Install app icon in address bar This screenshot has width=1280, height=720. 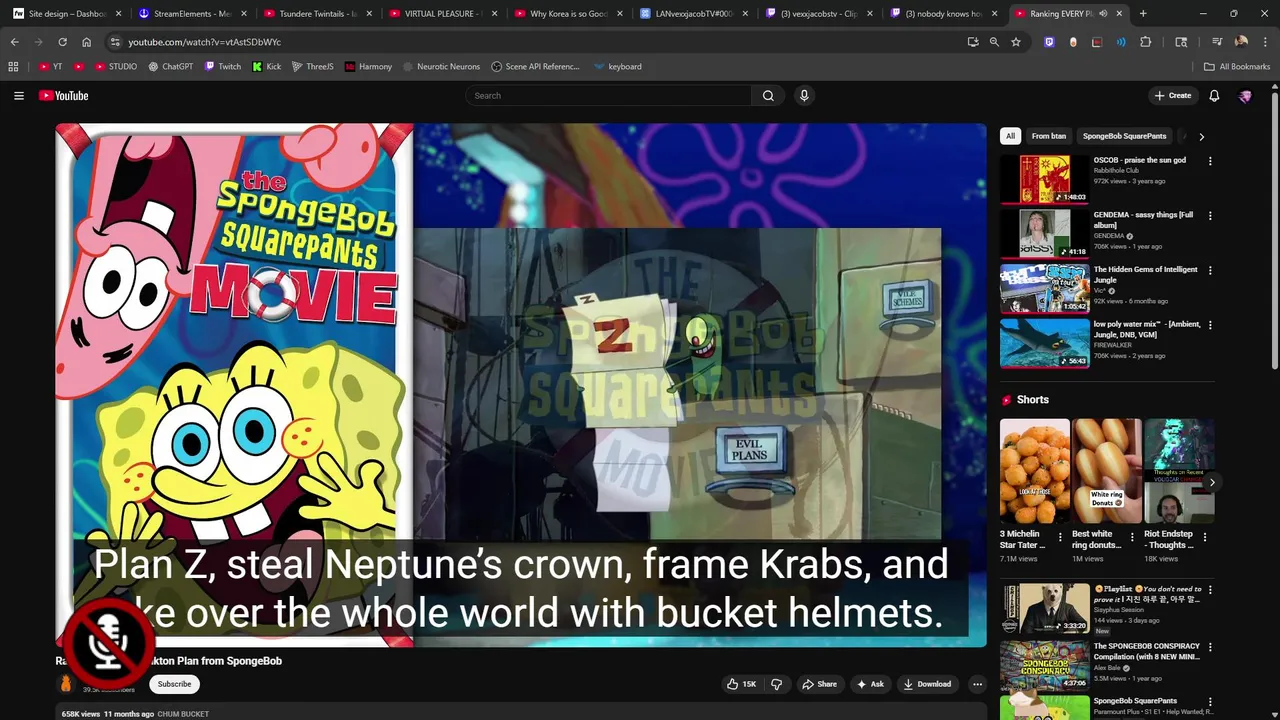pos(973,42)
